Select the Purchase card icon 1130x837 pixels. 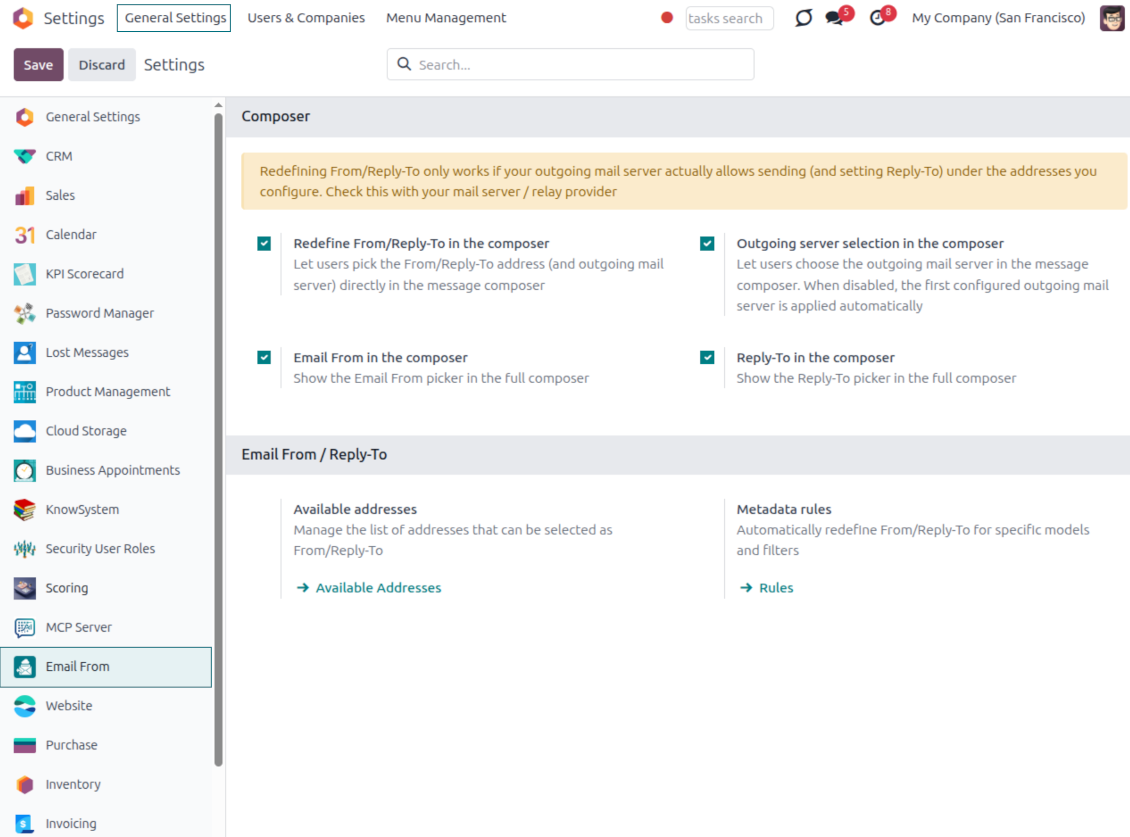(x=25, y=745)
